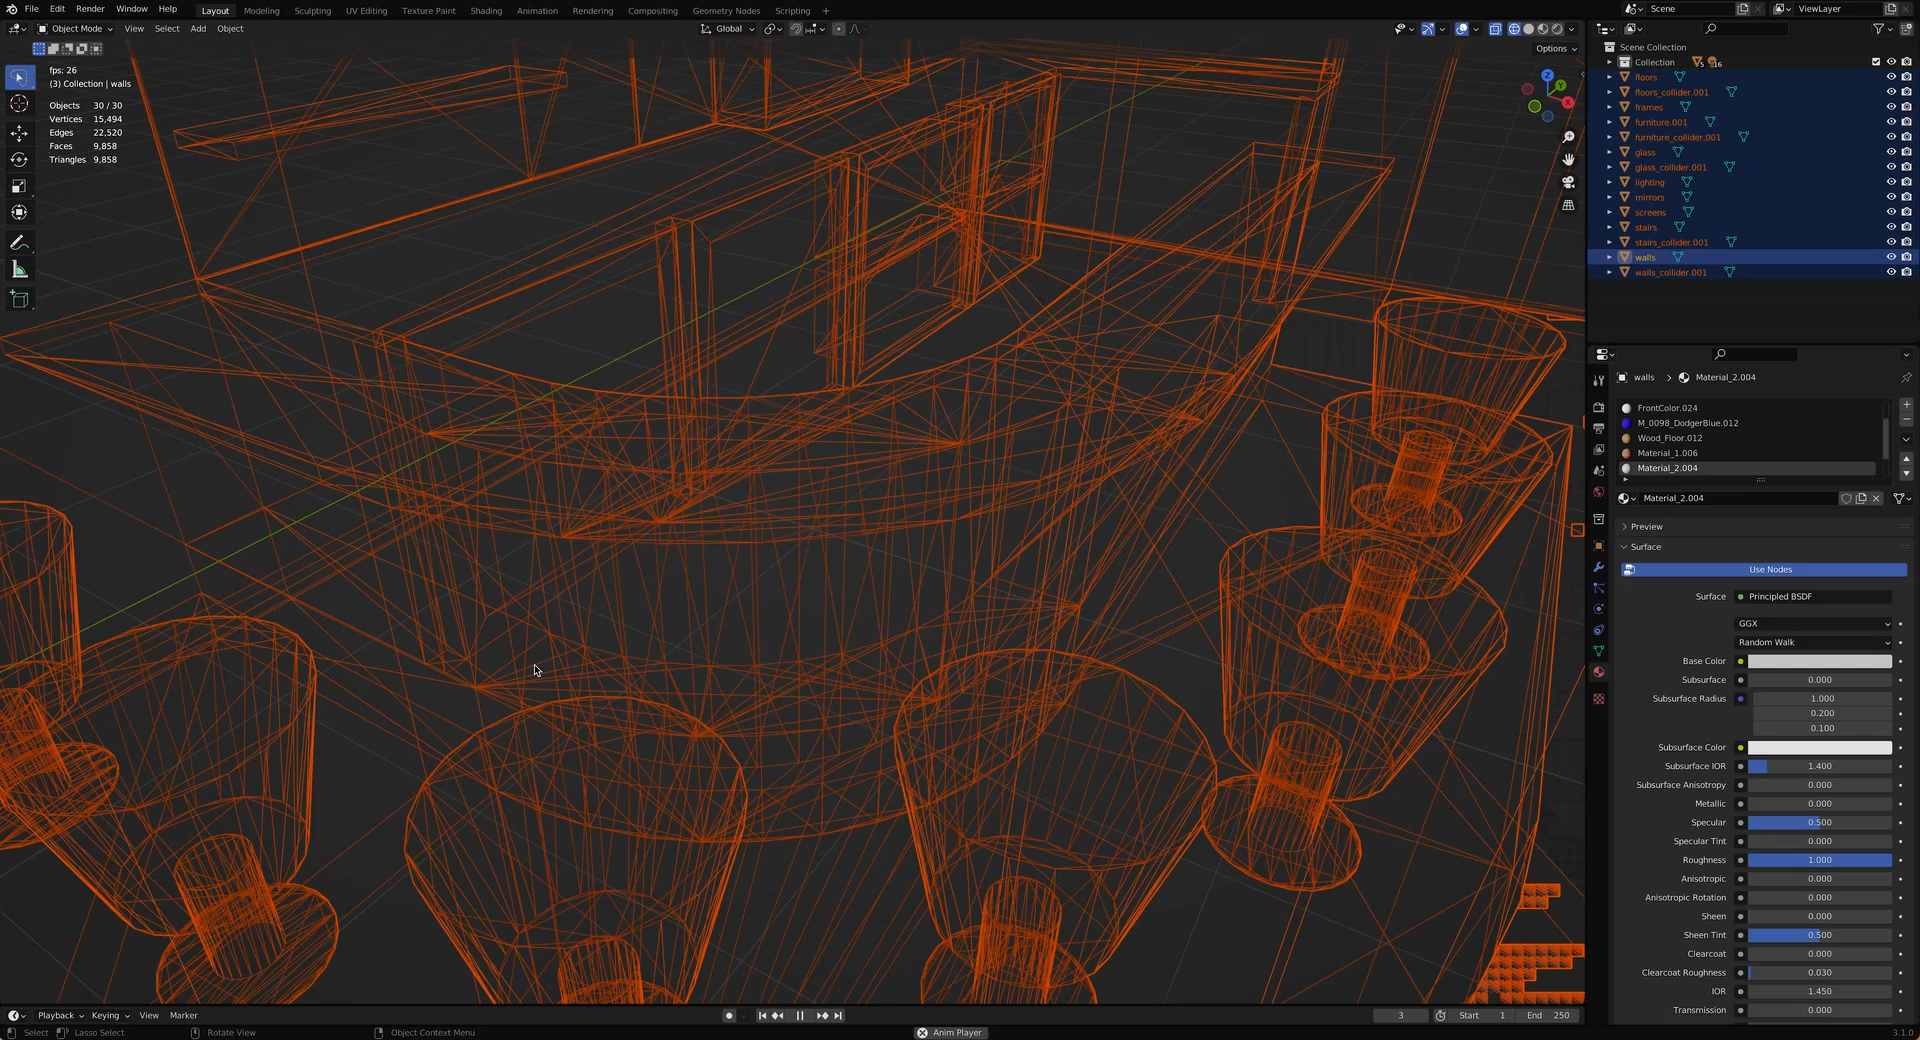Screen dimensions: 1920x1040
Task: Expand the Preview panel
Action: [x=1646, y=527]
